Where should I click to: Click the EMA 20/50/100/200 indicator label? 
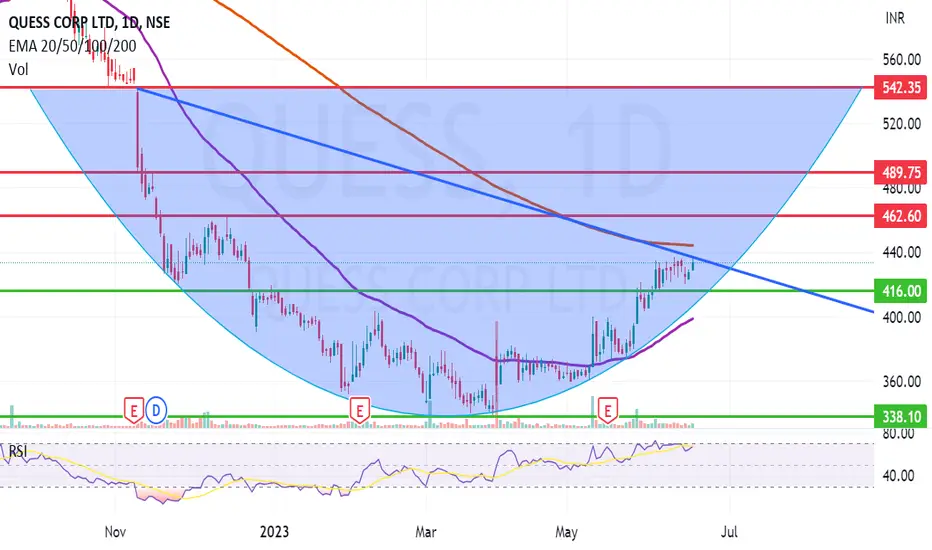[x=72, y=46]
